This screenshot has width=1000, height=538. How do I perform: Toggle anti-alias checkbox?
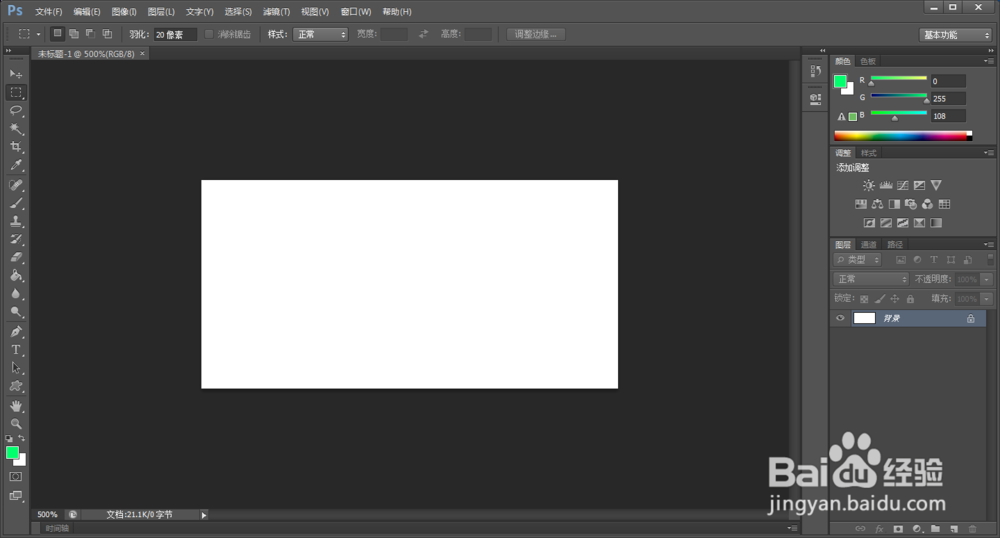click(x=209, y=34)
